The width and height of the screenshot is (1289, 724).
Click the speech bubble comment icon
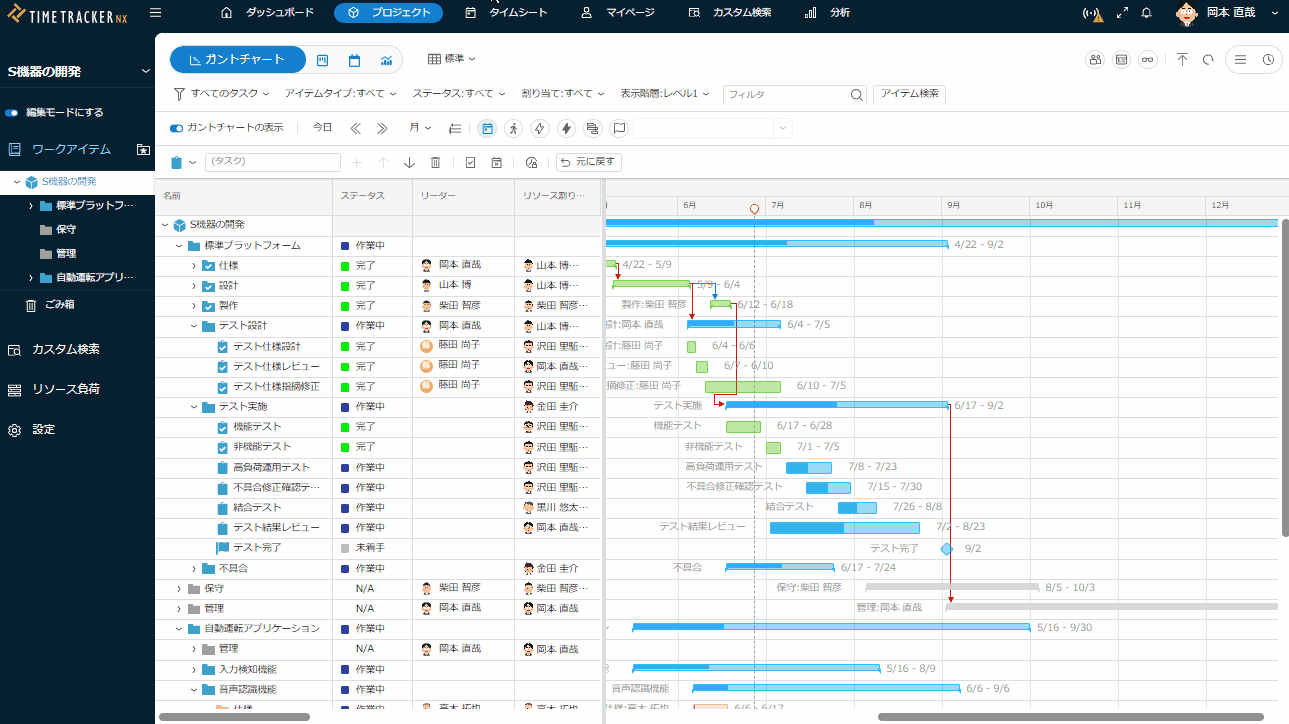tap(619, 128)
